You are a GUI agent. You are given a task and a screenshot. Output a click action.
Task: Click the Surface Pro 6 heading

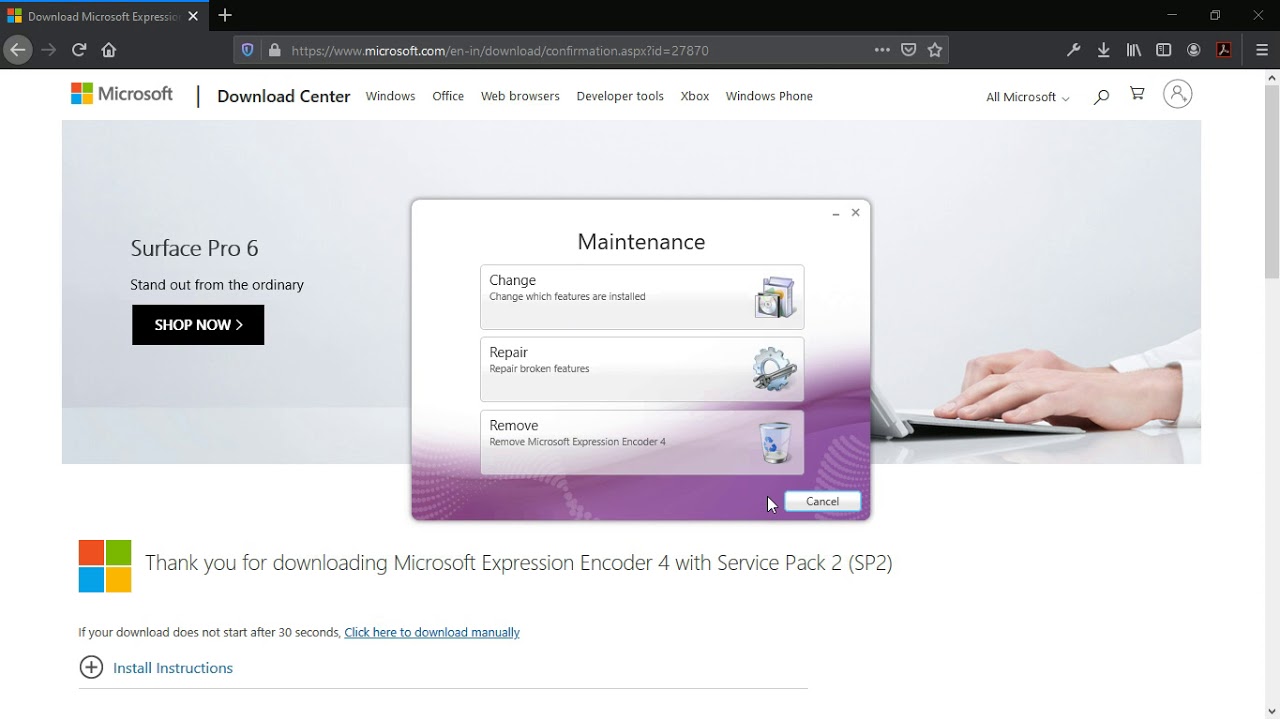tap(194, 248)
